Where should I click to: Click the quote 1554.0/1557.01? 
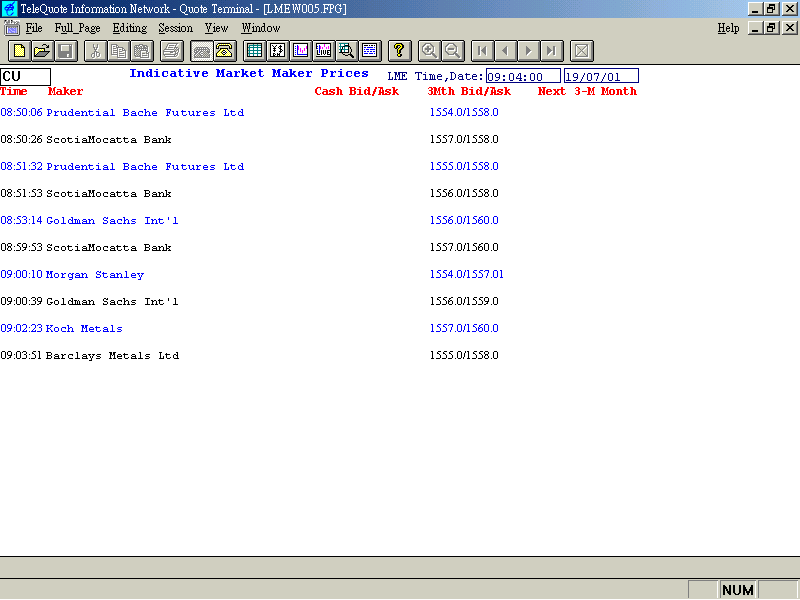pyautogui.click(x=466, y=274)
